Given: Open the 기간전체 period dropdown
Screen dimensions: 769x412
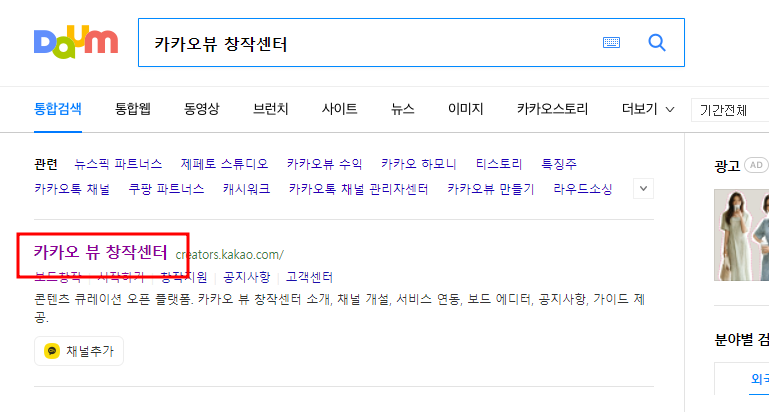Looking at the screenshot, I should (730, 110).
